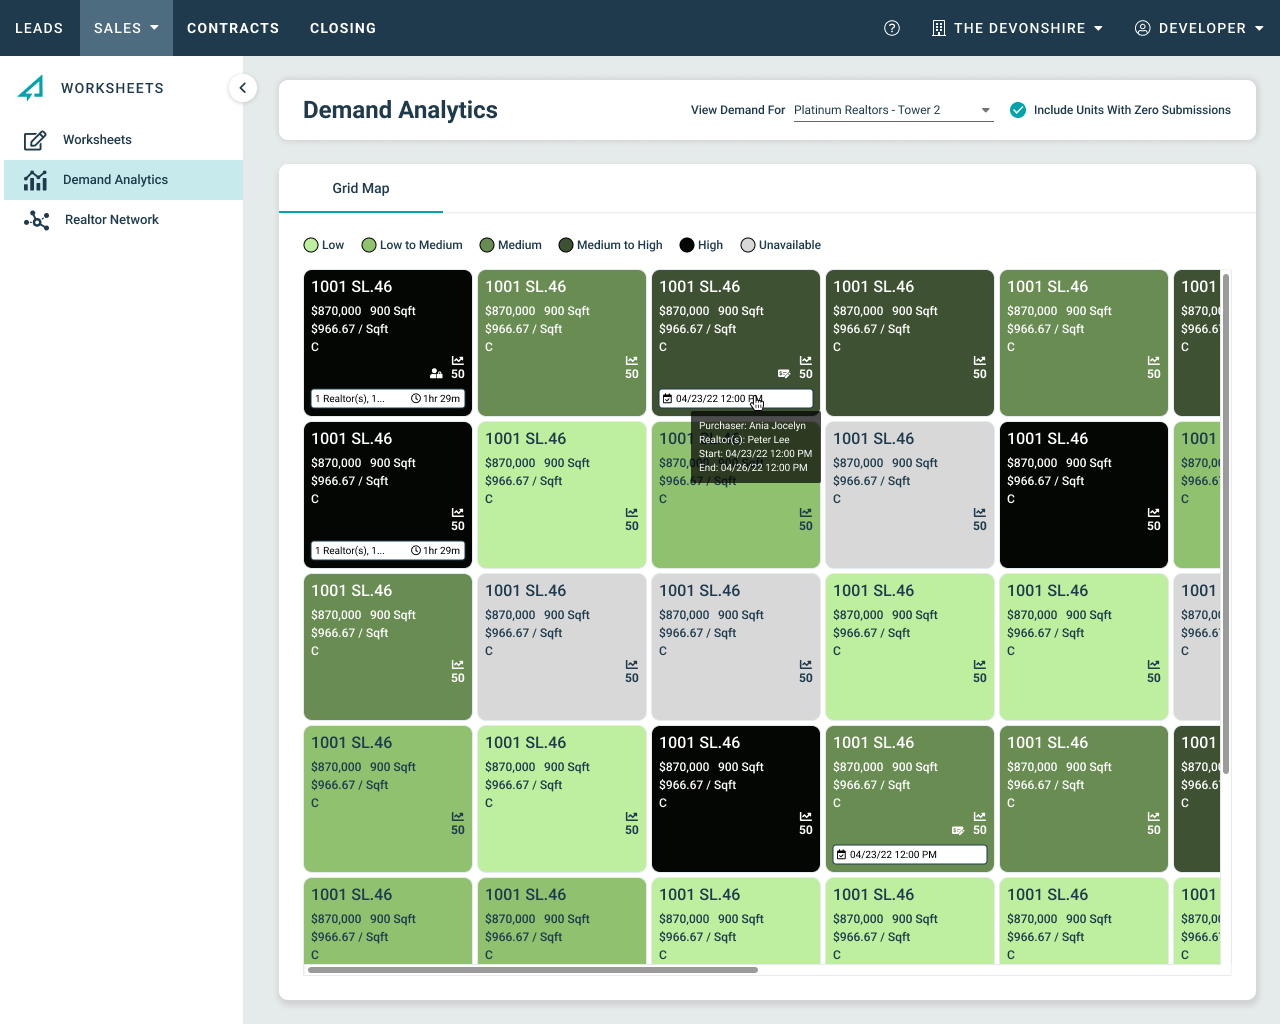The image size is (1280, 1024).
Task: Click the Medium to High legend color swatch
Action: point(566,245)
